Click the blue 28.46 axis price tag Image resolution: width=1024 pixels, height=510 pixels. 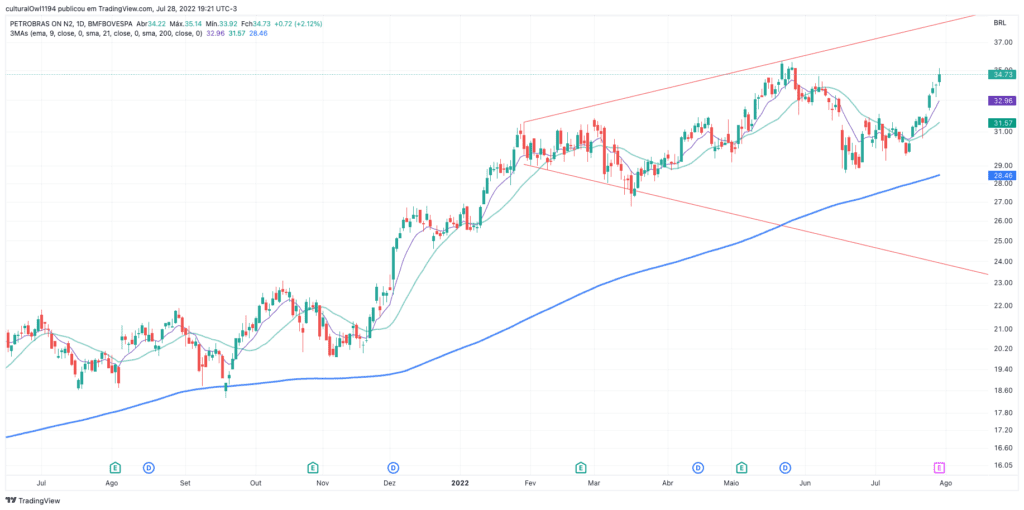1002,176
